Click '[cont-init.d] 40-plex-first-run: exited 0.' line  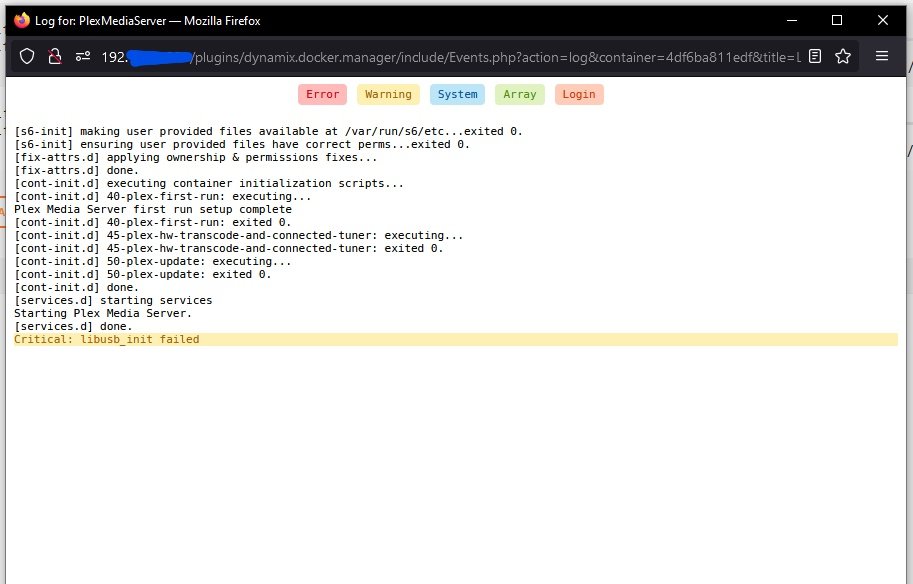(153, 222)
